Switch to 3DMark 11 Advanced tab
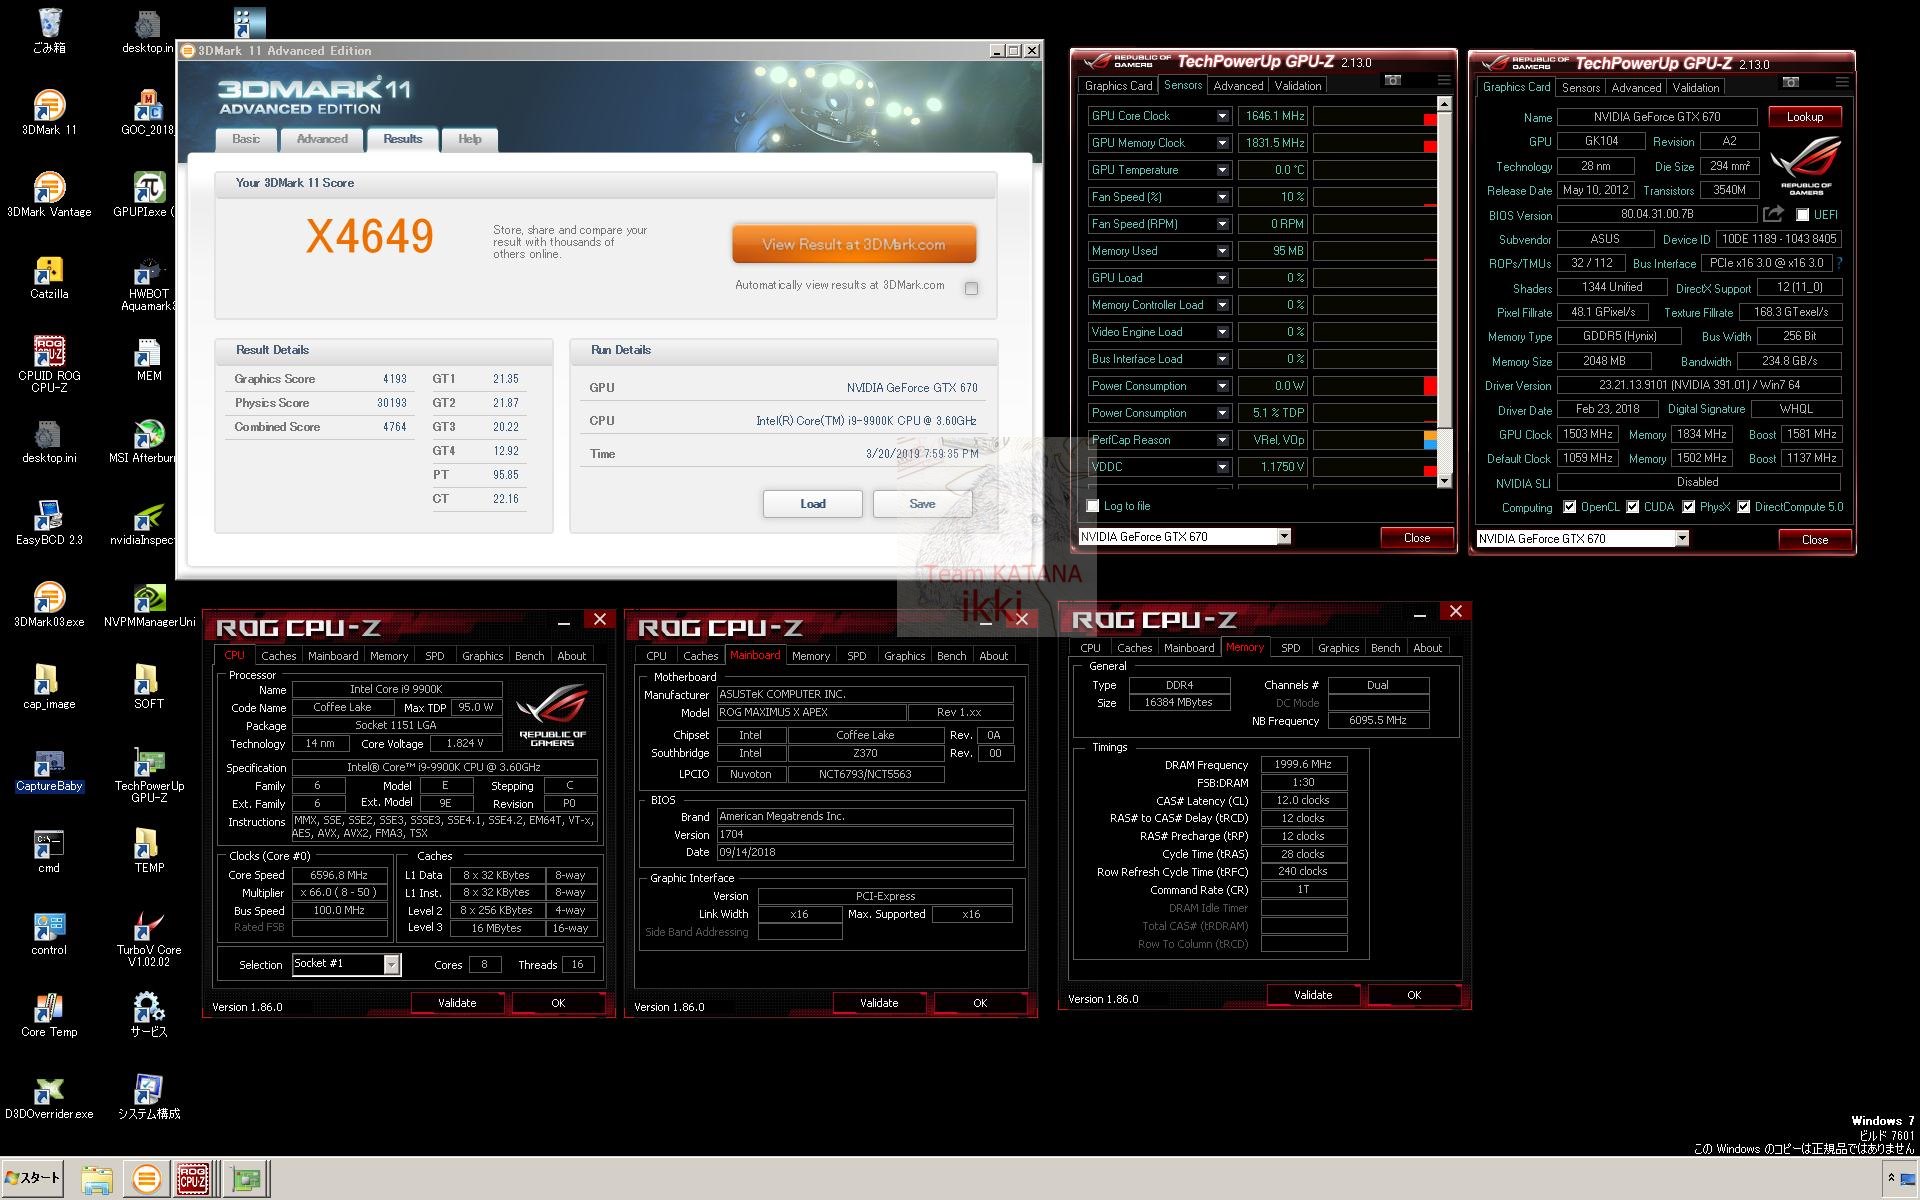Image resolution: width=1920 pixels, height=1200 pixels. click(322, 139)
